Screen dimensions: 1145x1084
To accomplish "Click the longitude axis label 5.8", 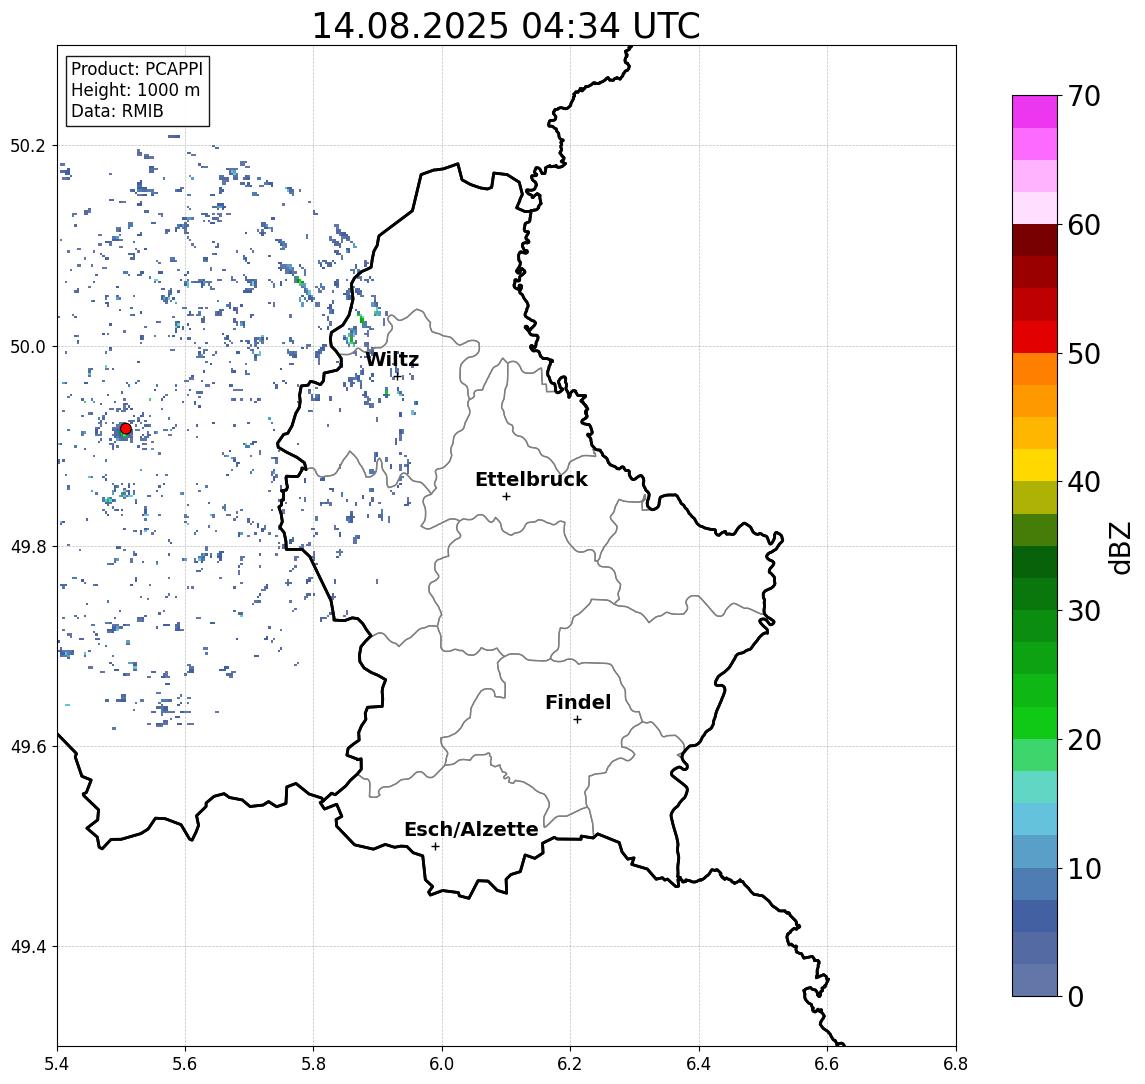I will click(313, 1064).
